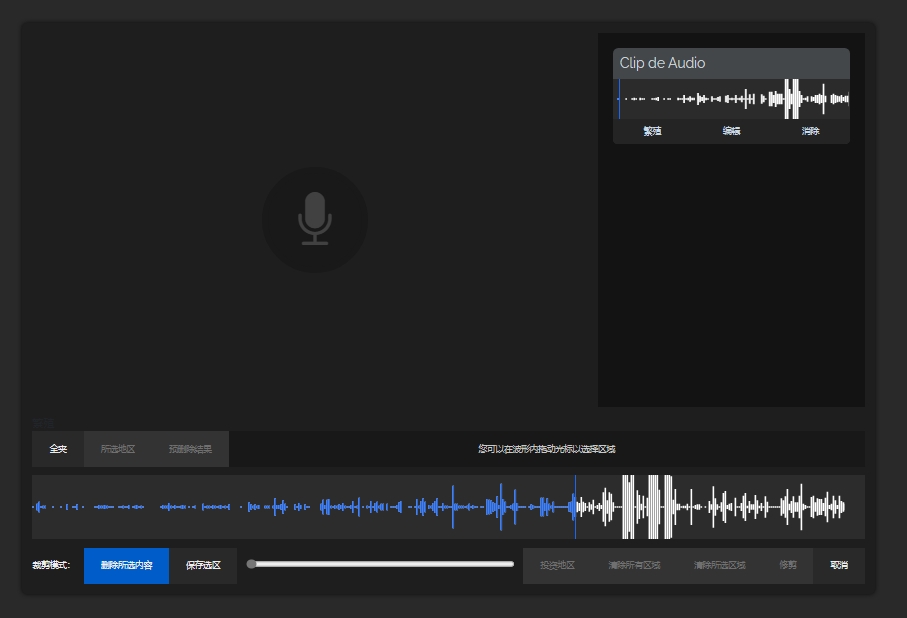Select the 全夹 tab
Screen dimensions: 907x618
tap(58, 449)
